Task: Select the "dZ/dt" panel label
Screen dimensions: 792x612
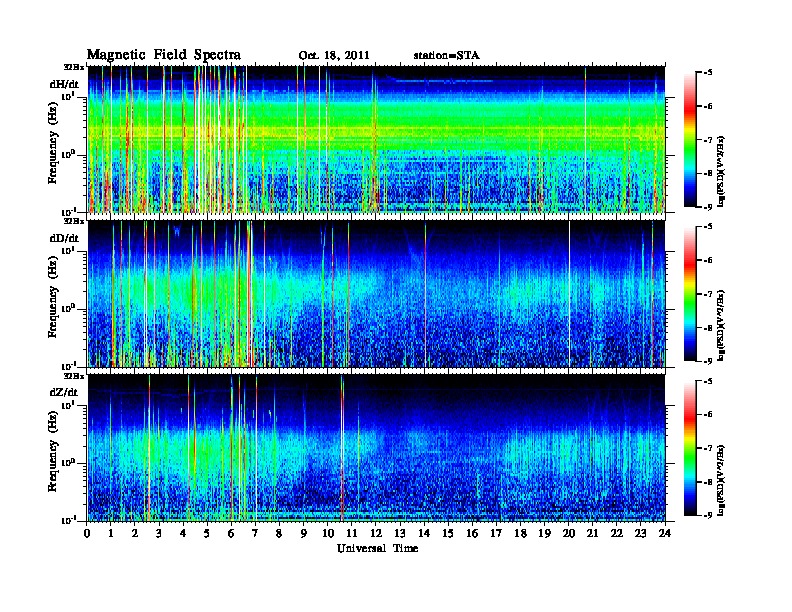Action: [64, 392]
